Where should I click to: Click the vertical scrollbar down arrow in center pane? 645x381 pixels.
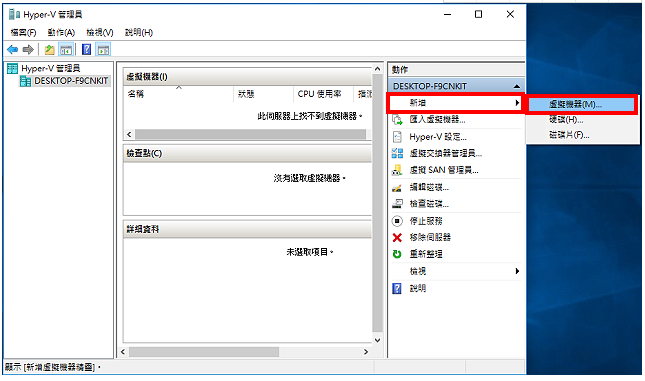coord(378,340)
